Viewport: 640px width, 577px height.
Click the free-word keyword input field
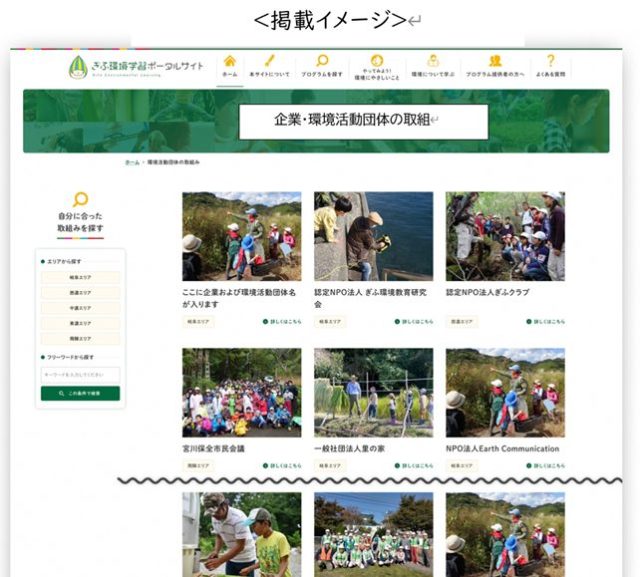pos(81,374)
